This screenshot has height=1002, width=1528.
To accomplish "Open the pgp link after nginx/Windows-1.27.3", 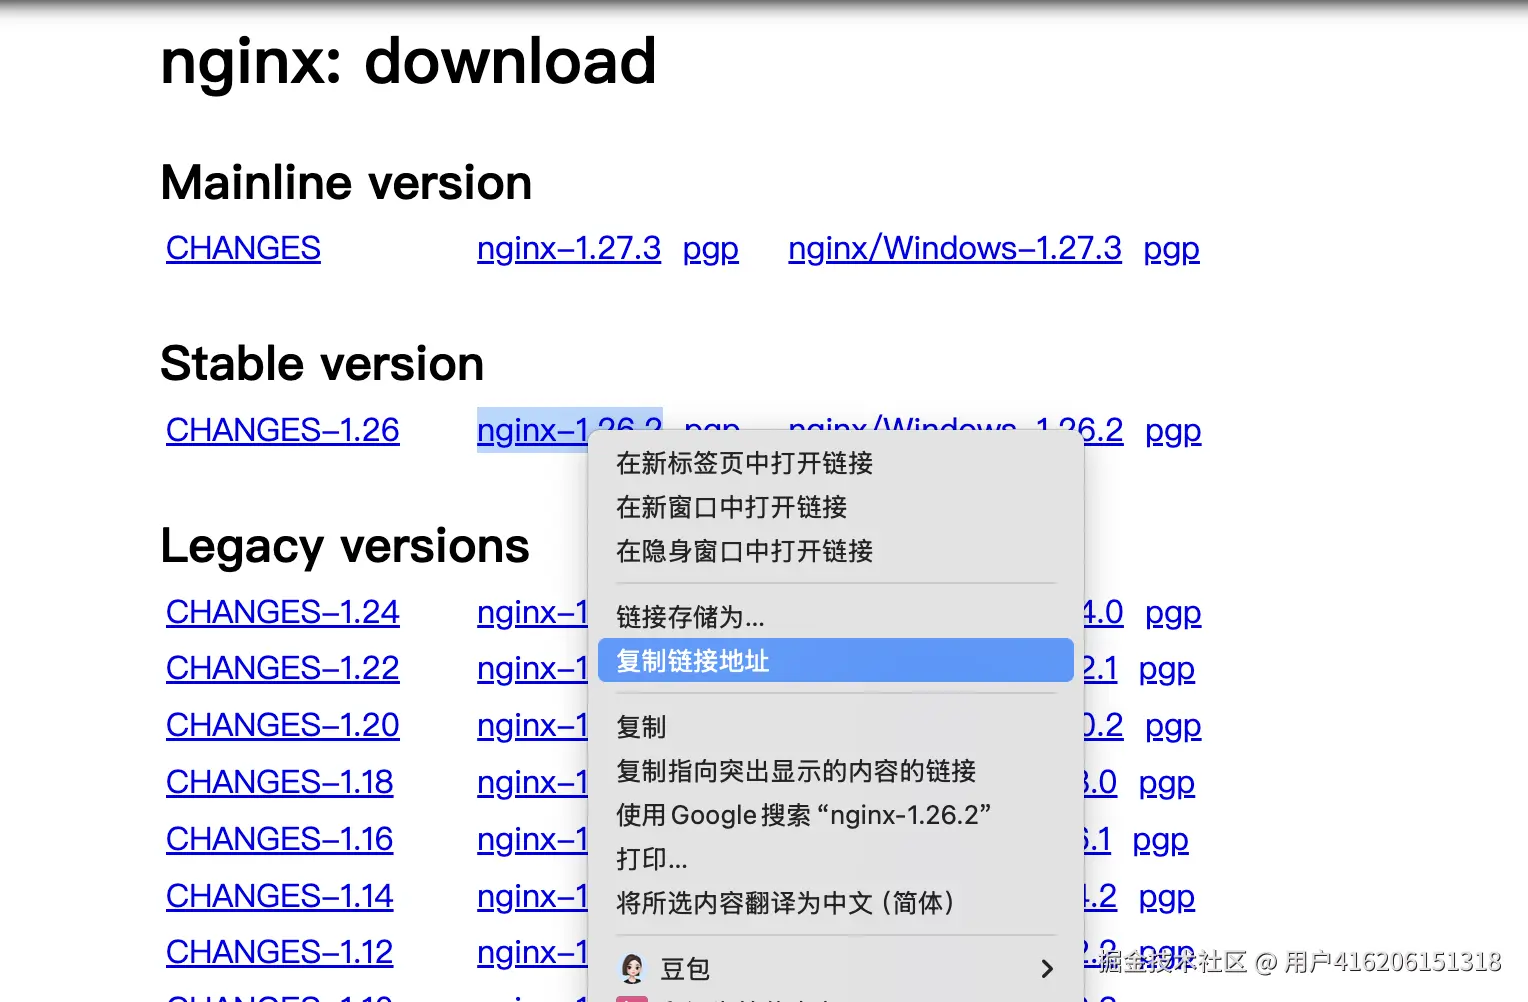I will click(1172, 250).
